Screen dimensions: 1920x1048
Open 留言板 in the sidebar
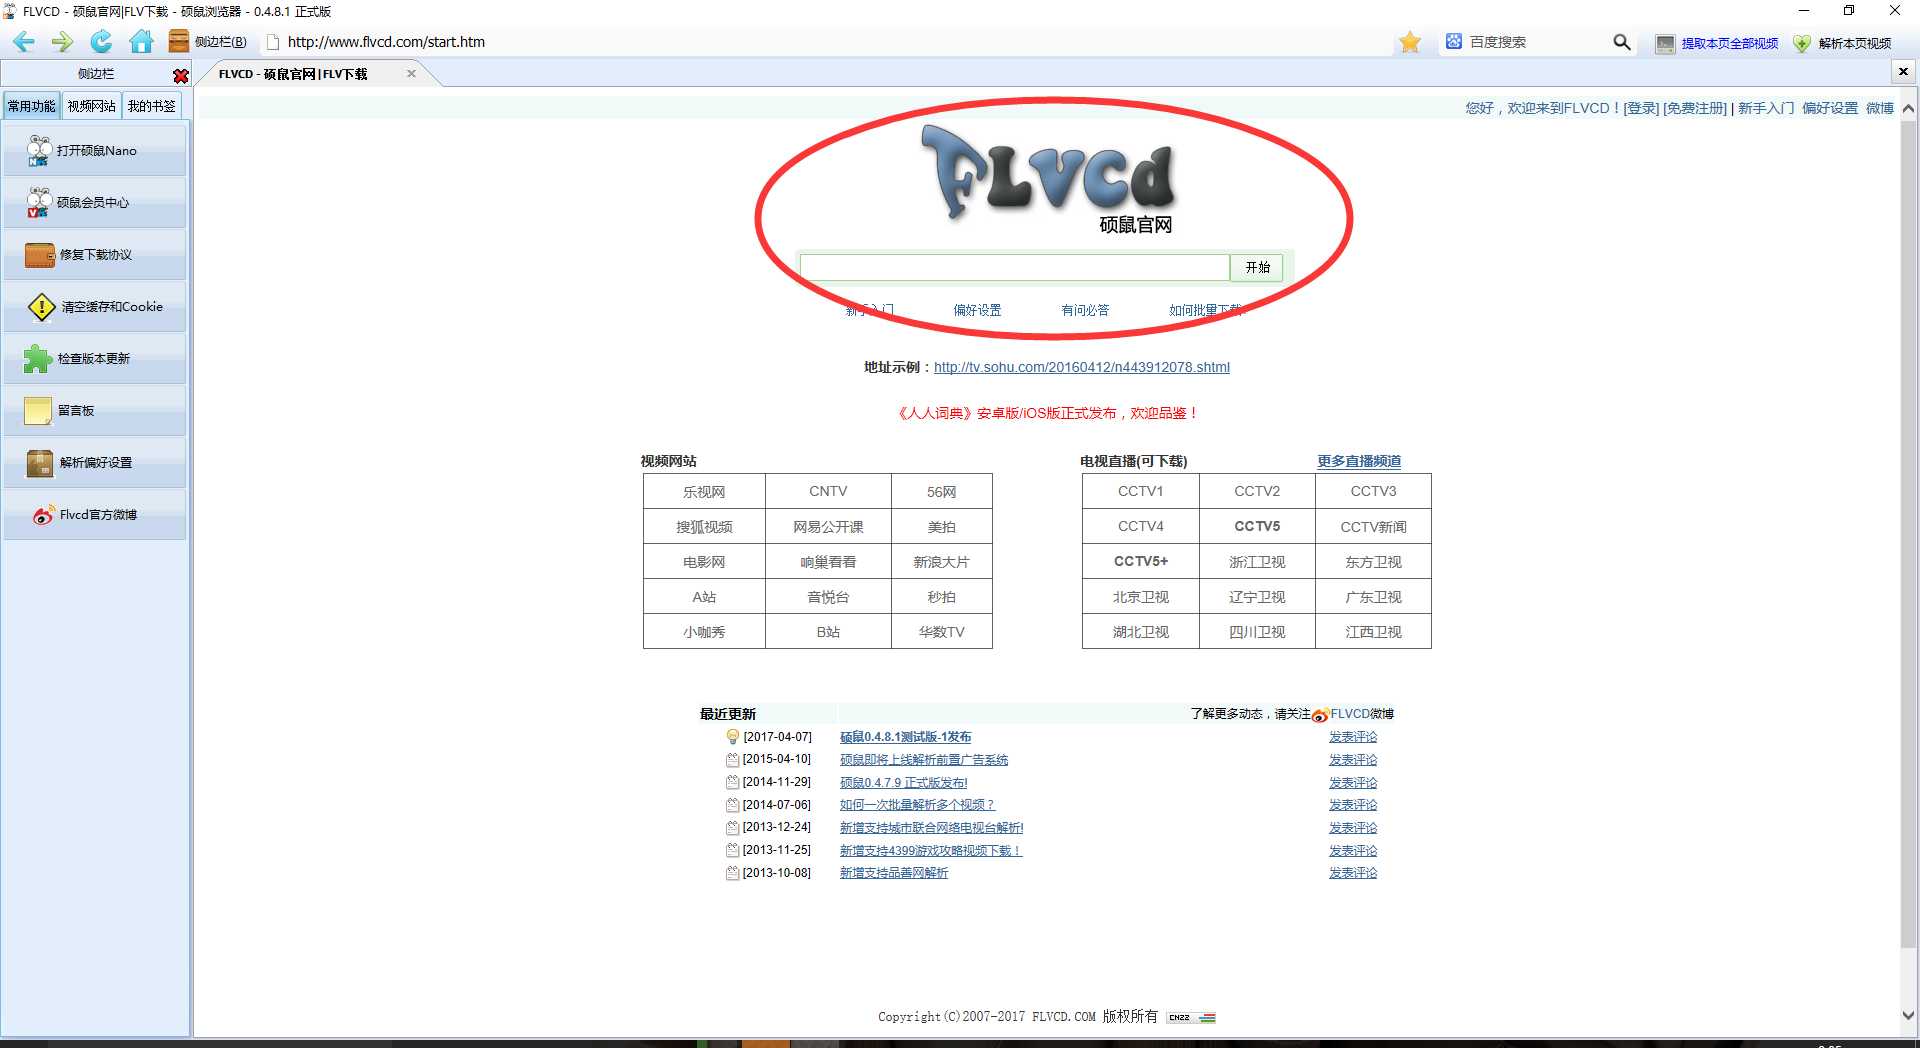[x=95, y=410]
